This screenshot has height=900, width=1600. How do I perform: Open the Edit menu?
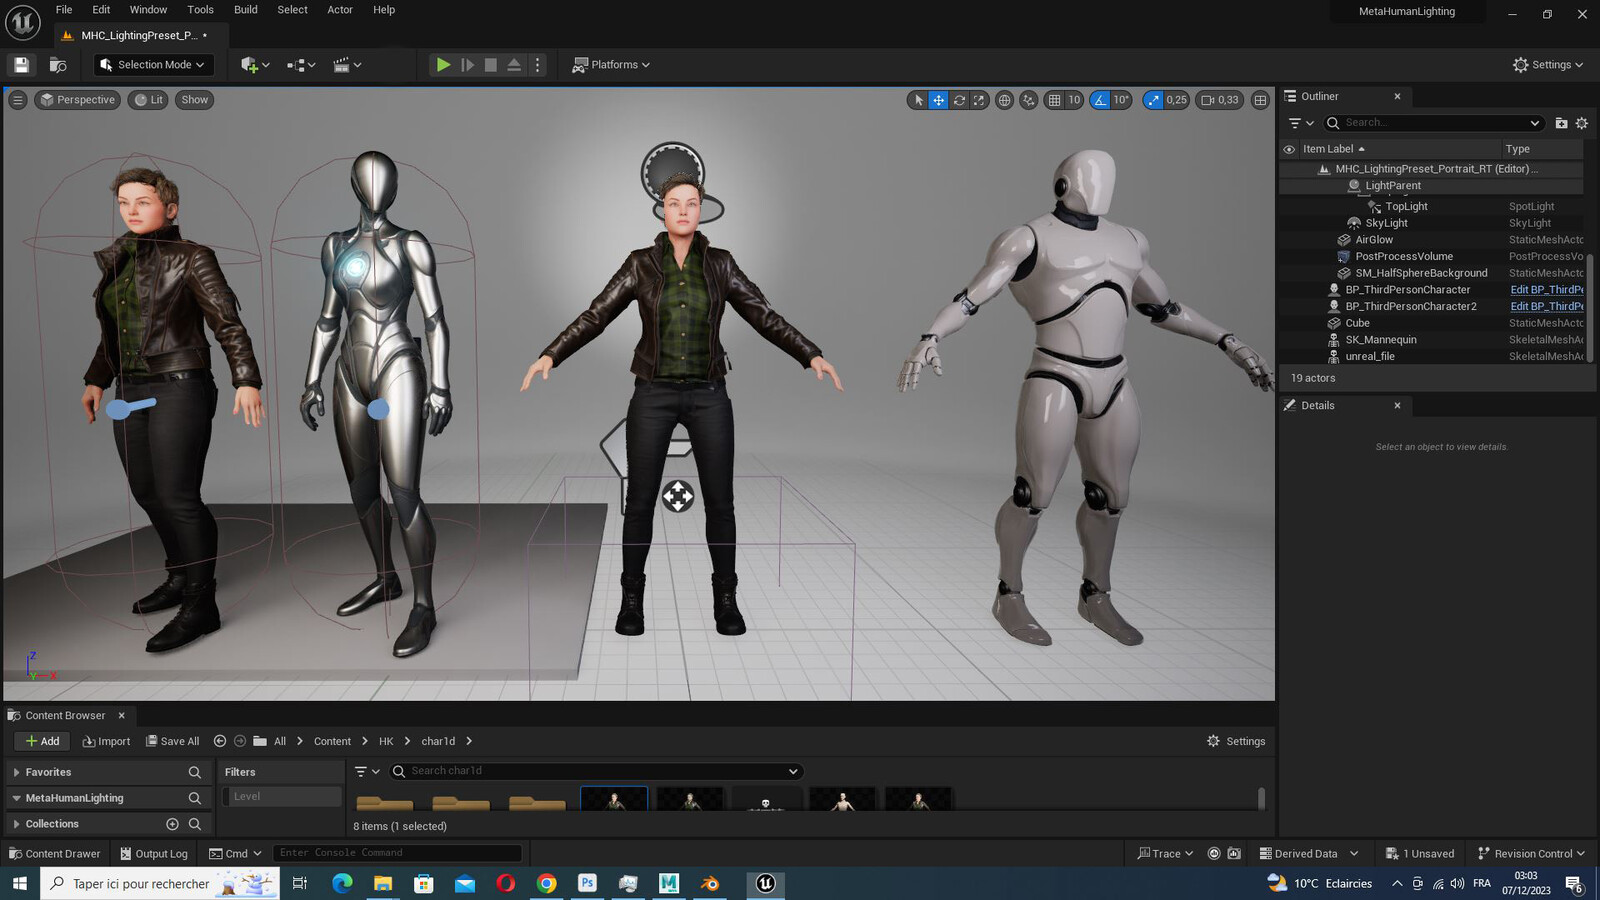(x=101, y=10)
